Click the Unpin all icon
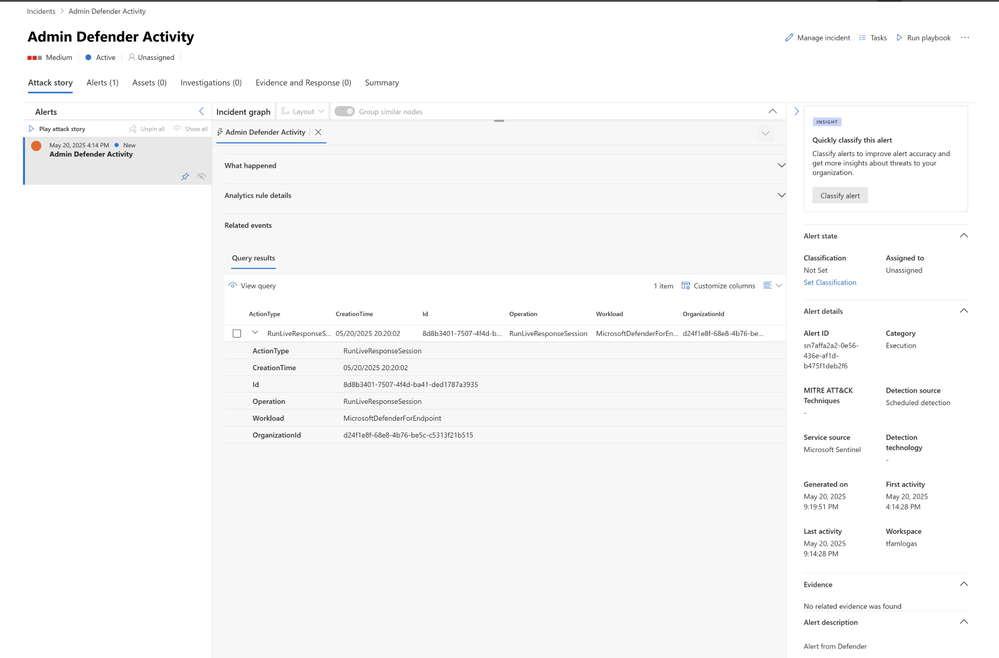The width and height of the screenshot is (999, 658). pyautogui.click(x=133, y=129)
